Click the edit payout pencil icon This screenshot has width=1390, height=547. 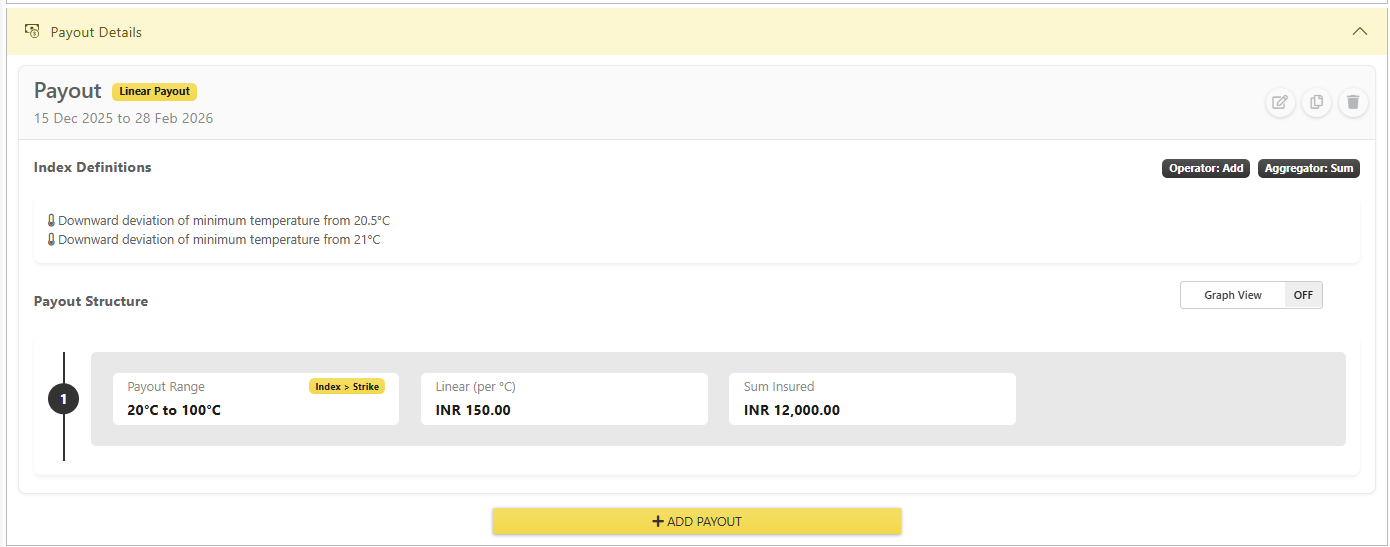click(x=1279, y=102)
